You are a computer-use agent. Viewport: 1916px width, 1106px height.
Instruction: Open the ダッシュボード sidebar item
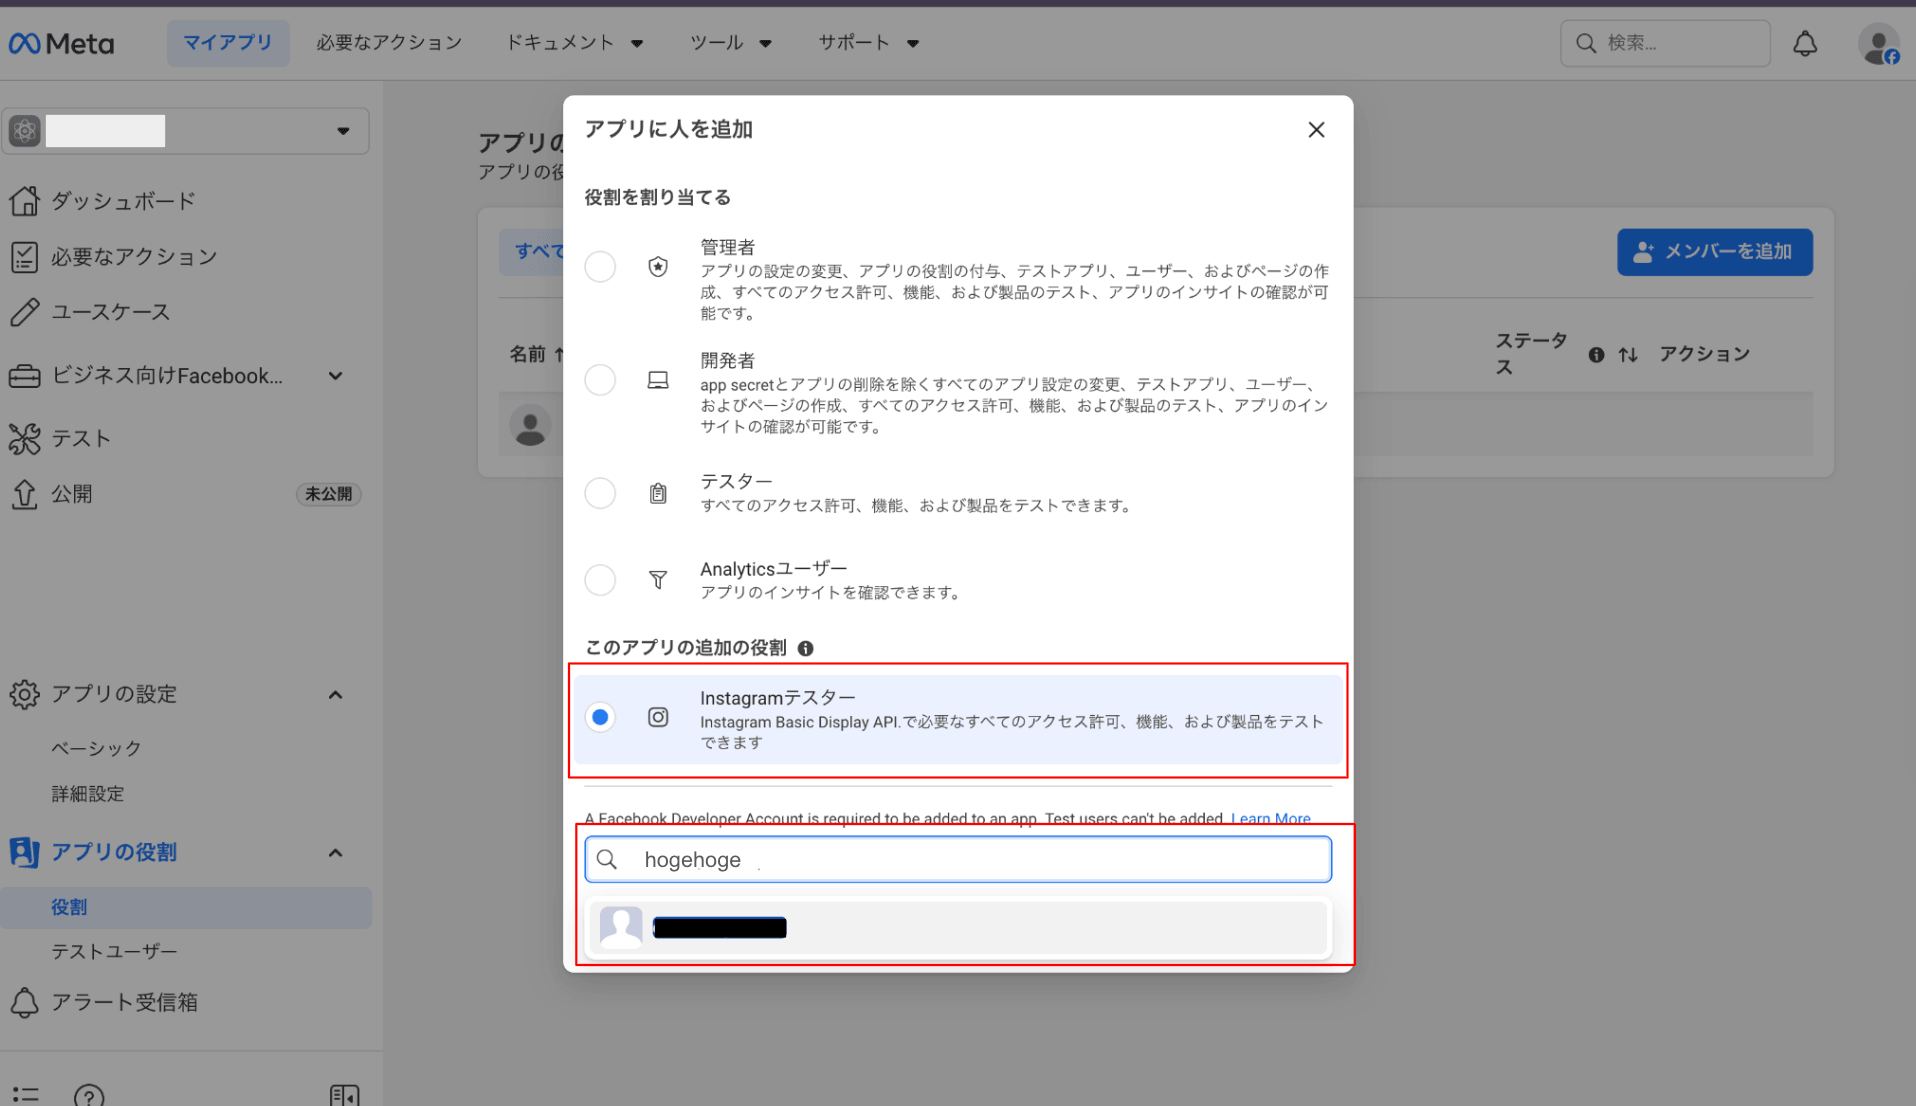(x=123, y=200)
